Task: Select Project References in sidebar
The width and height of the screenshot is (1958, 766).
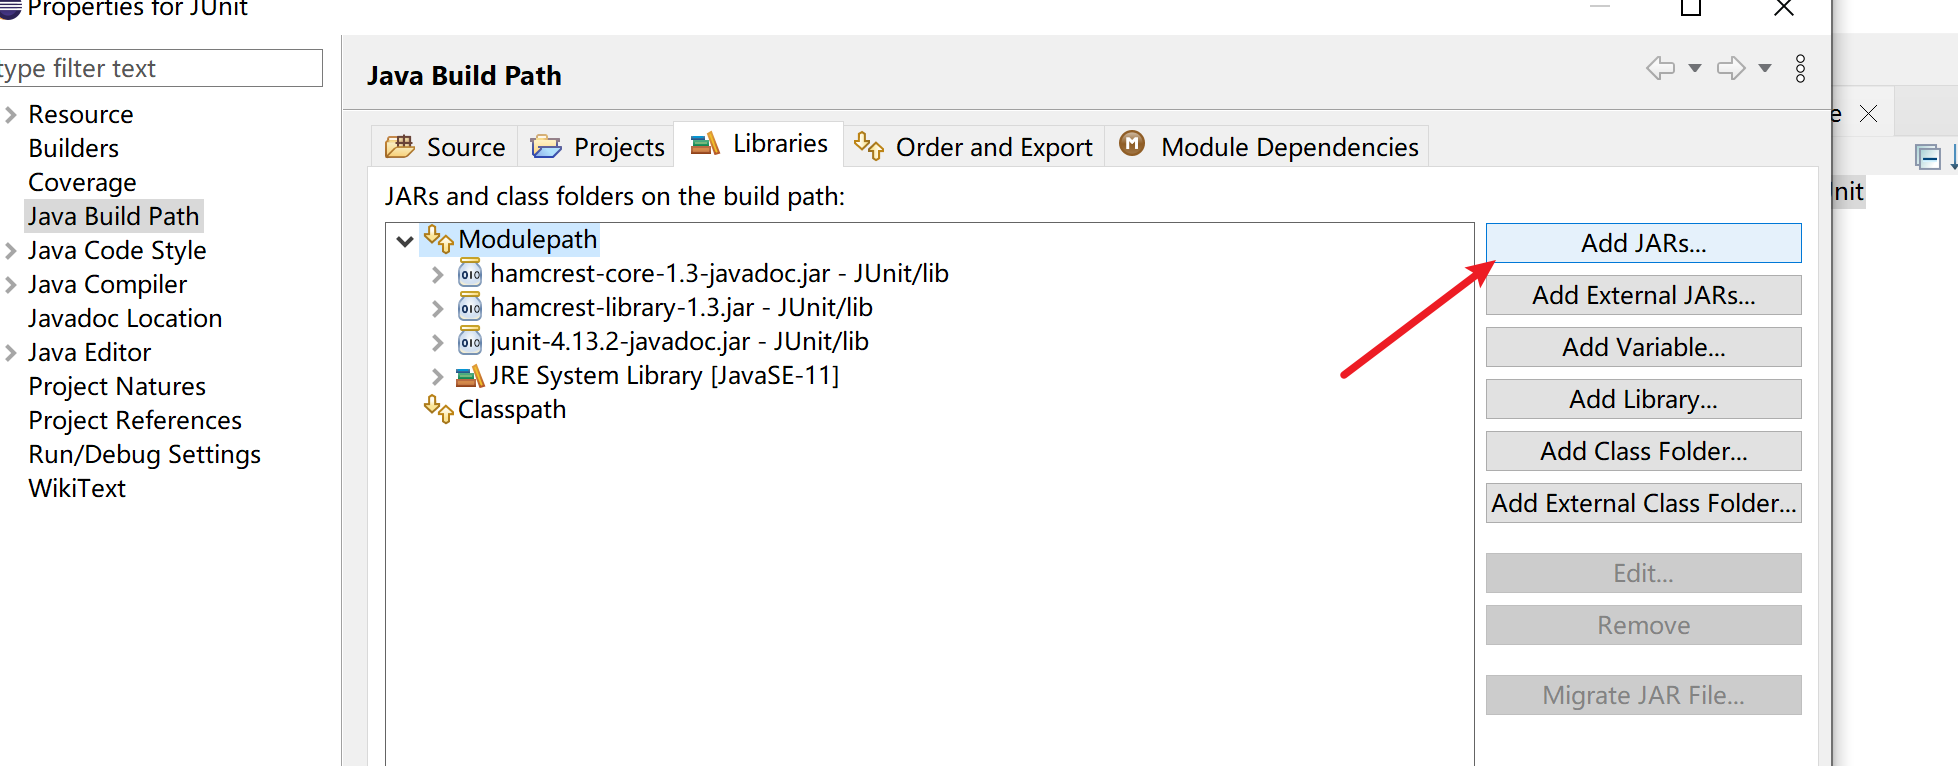Action: pos(135,420)
